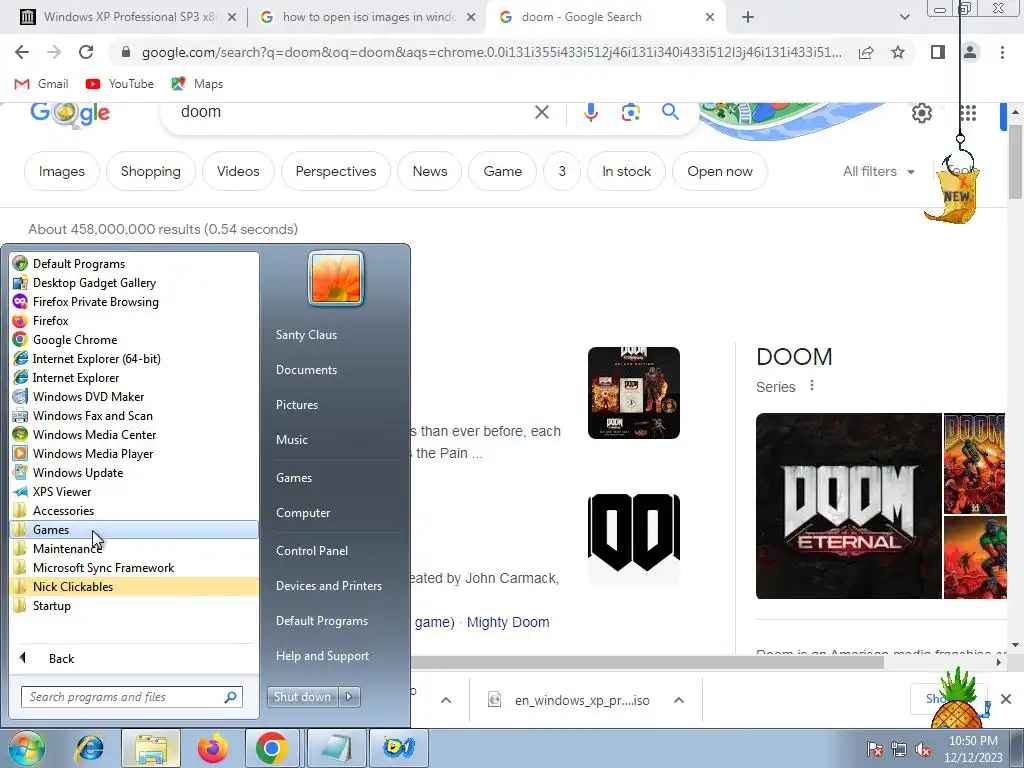The height and width of the screenshot is (768, 1024).
Task: Click the Chrome back arrow
Action: [22, 52]
